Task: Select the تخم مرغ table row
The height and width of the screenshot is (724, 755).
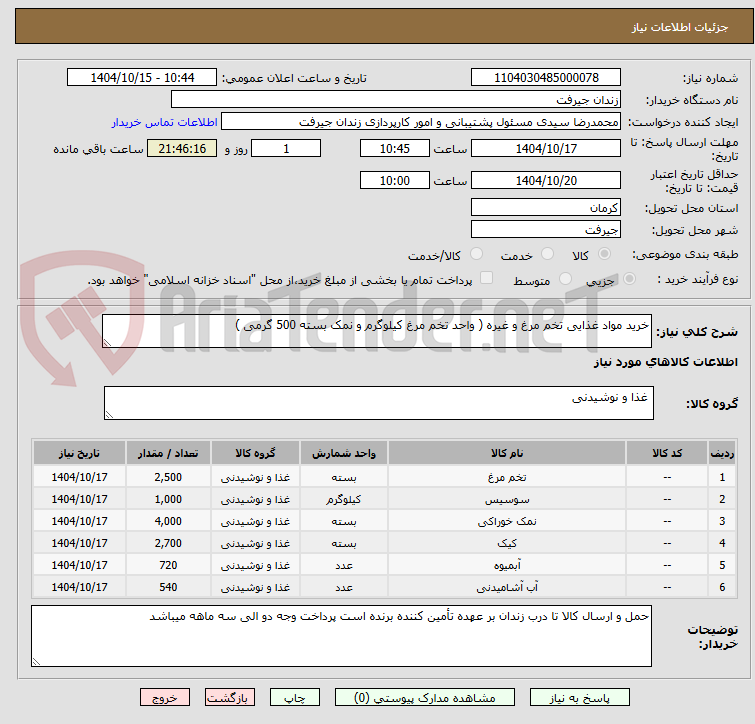Action: (384, 477)
